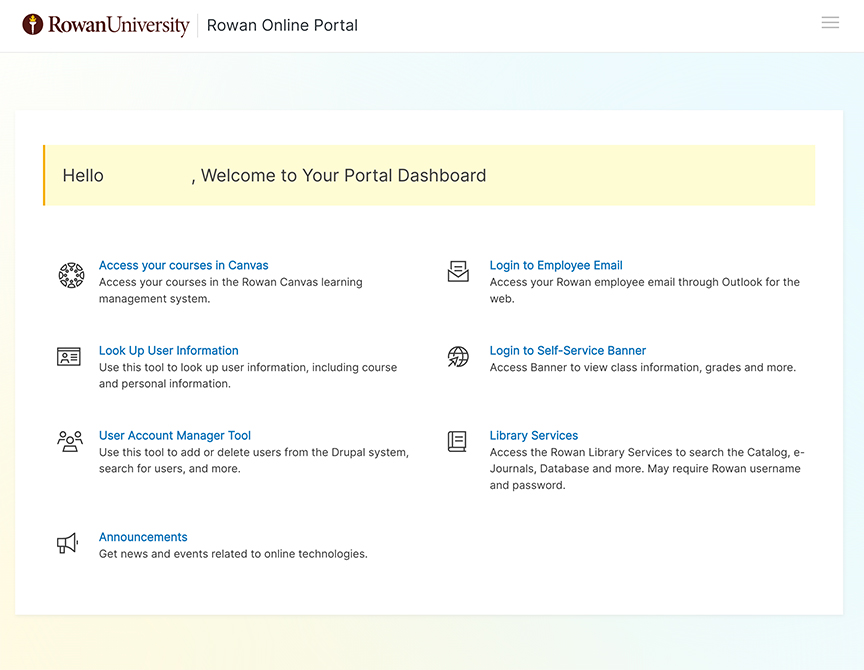Open the hamburger navigation menu
This screenshot has width=864, height=670.
(x=830, y=23)
